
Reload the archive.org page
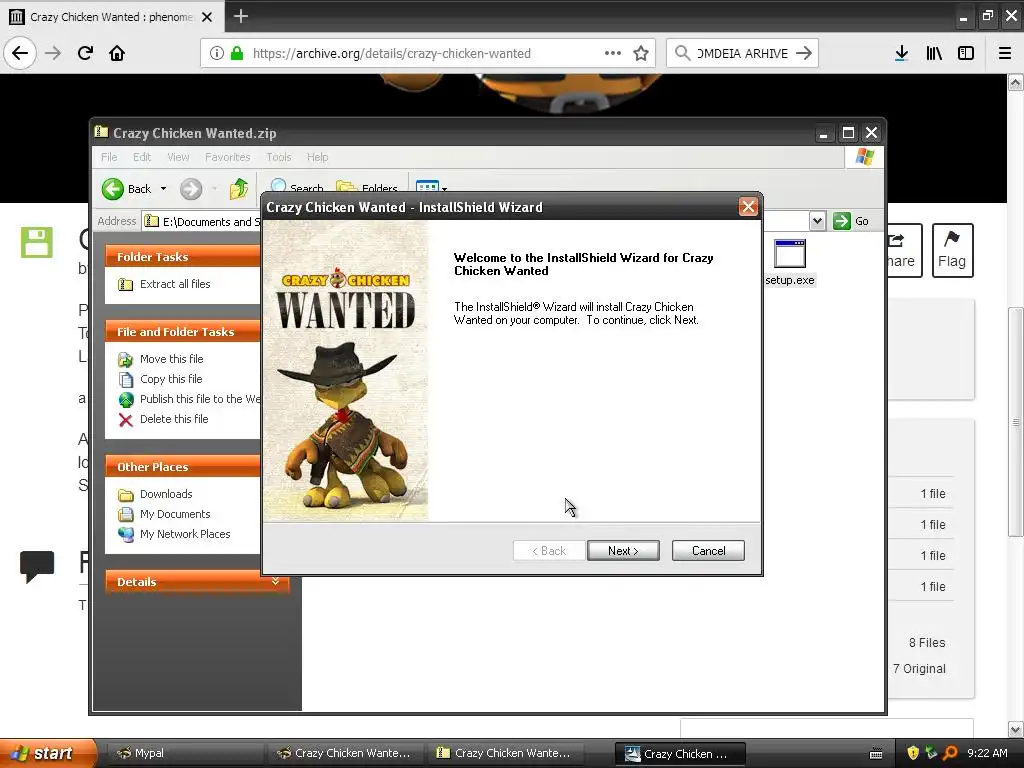coord(85,53)
